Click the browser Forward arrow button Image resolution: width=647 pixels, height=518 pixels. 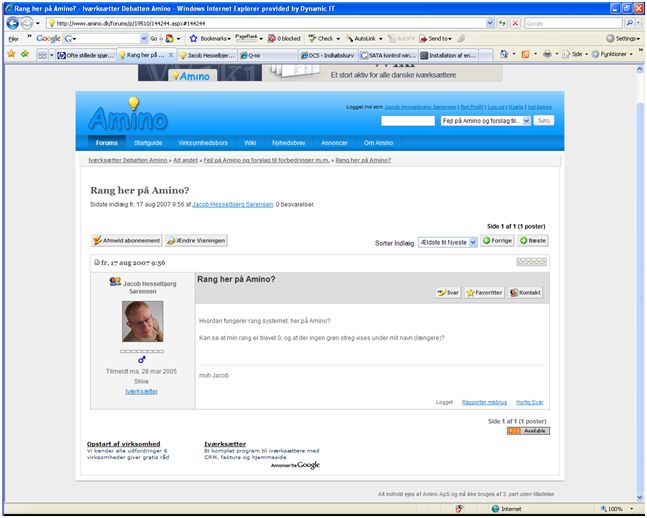pos(27,24)
